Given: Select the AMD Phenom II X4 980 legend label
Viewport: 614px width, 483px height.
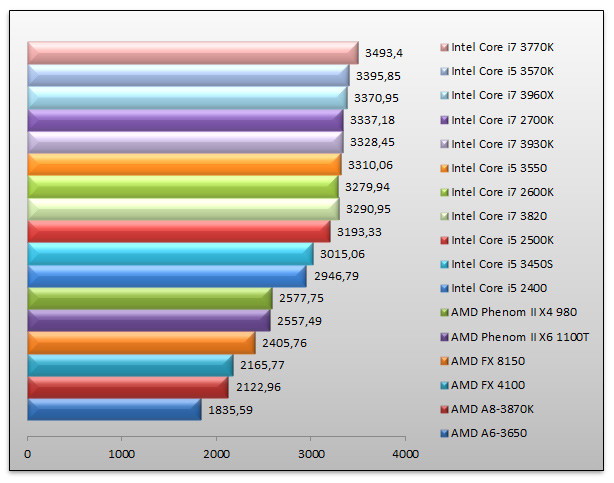Looking at the screenshot, I should [x=514, y=312].
